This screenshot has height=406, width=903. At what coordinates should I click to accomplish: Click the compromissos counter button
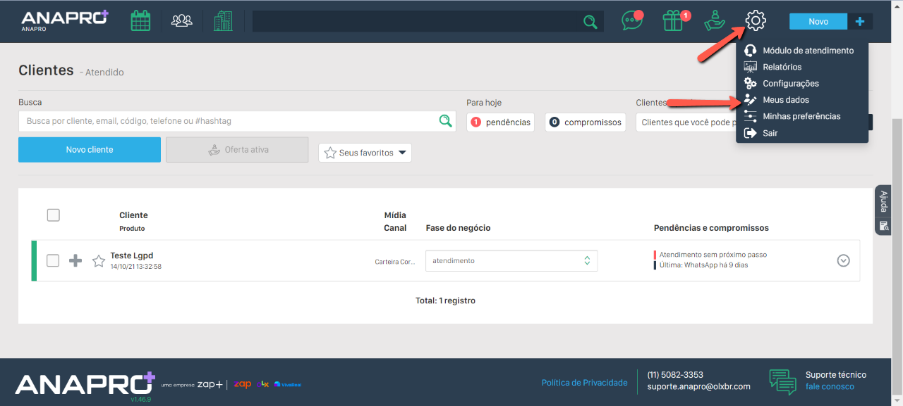point(585,122)
